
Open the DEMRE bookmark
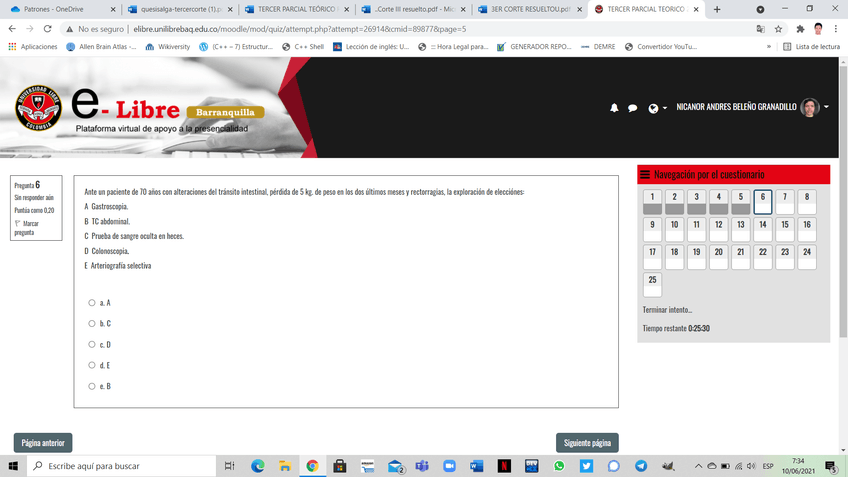598,47
